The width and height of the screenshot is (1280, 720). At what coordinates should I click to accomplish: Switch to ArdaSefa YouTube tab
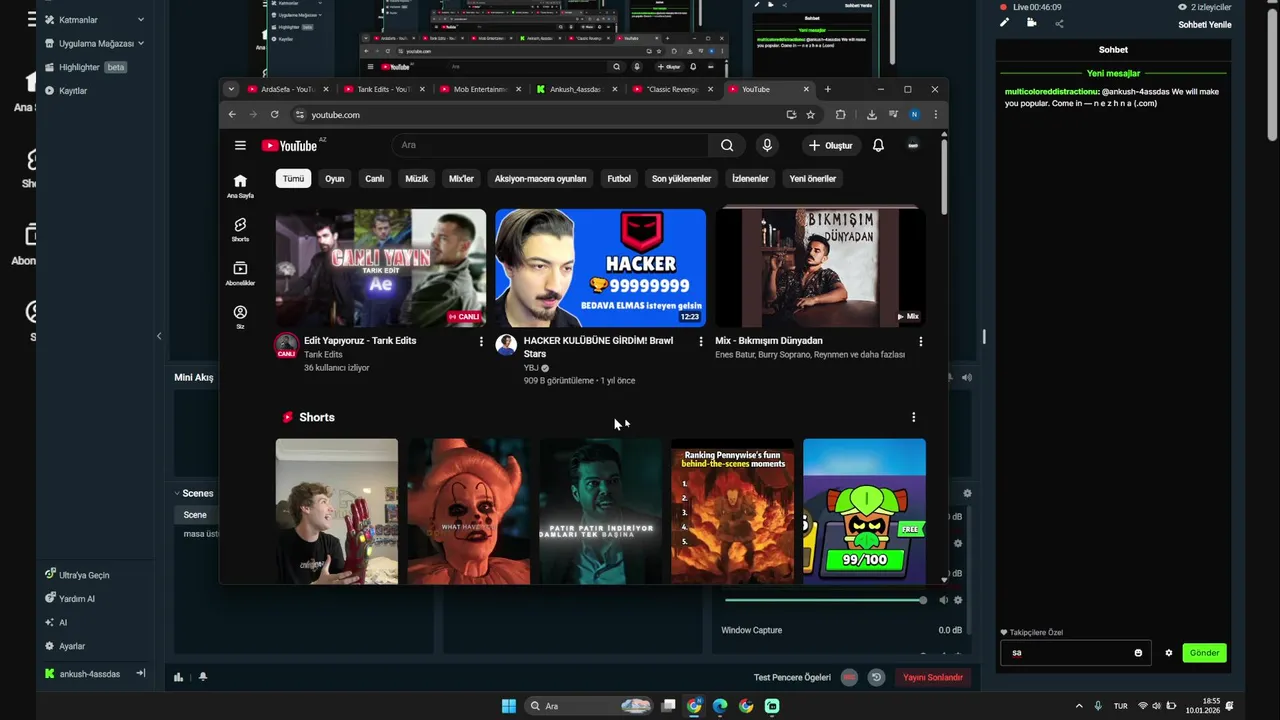[288, 89]
